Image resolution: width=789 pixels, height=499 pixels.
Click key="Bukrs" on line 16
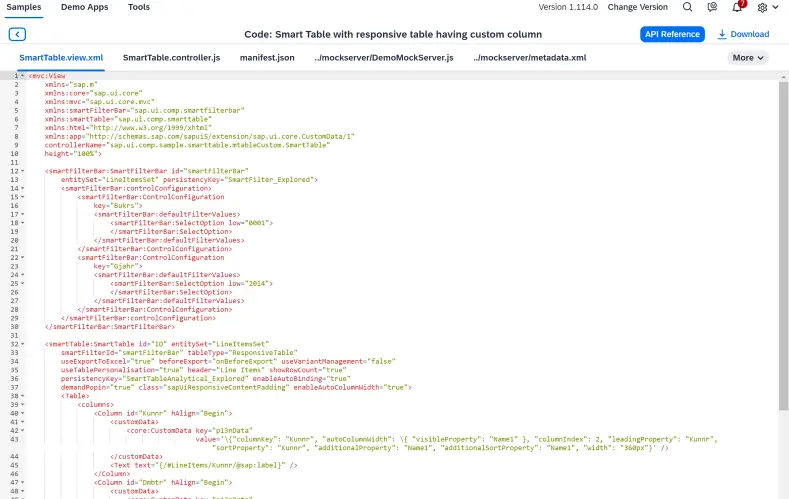click(x=118, y=206)
